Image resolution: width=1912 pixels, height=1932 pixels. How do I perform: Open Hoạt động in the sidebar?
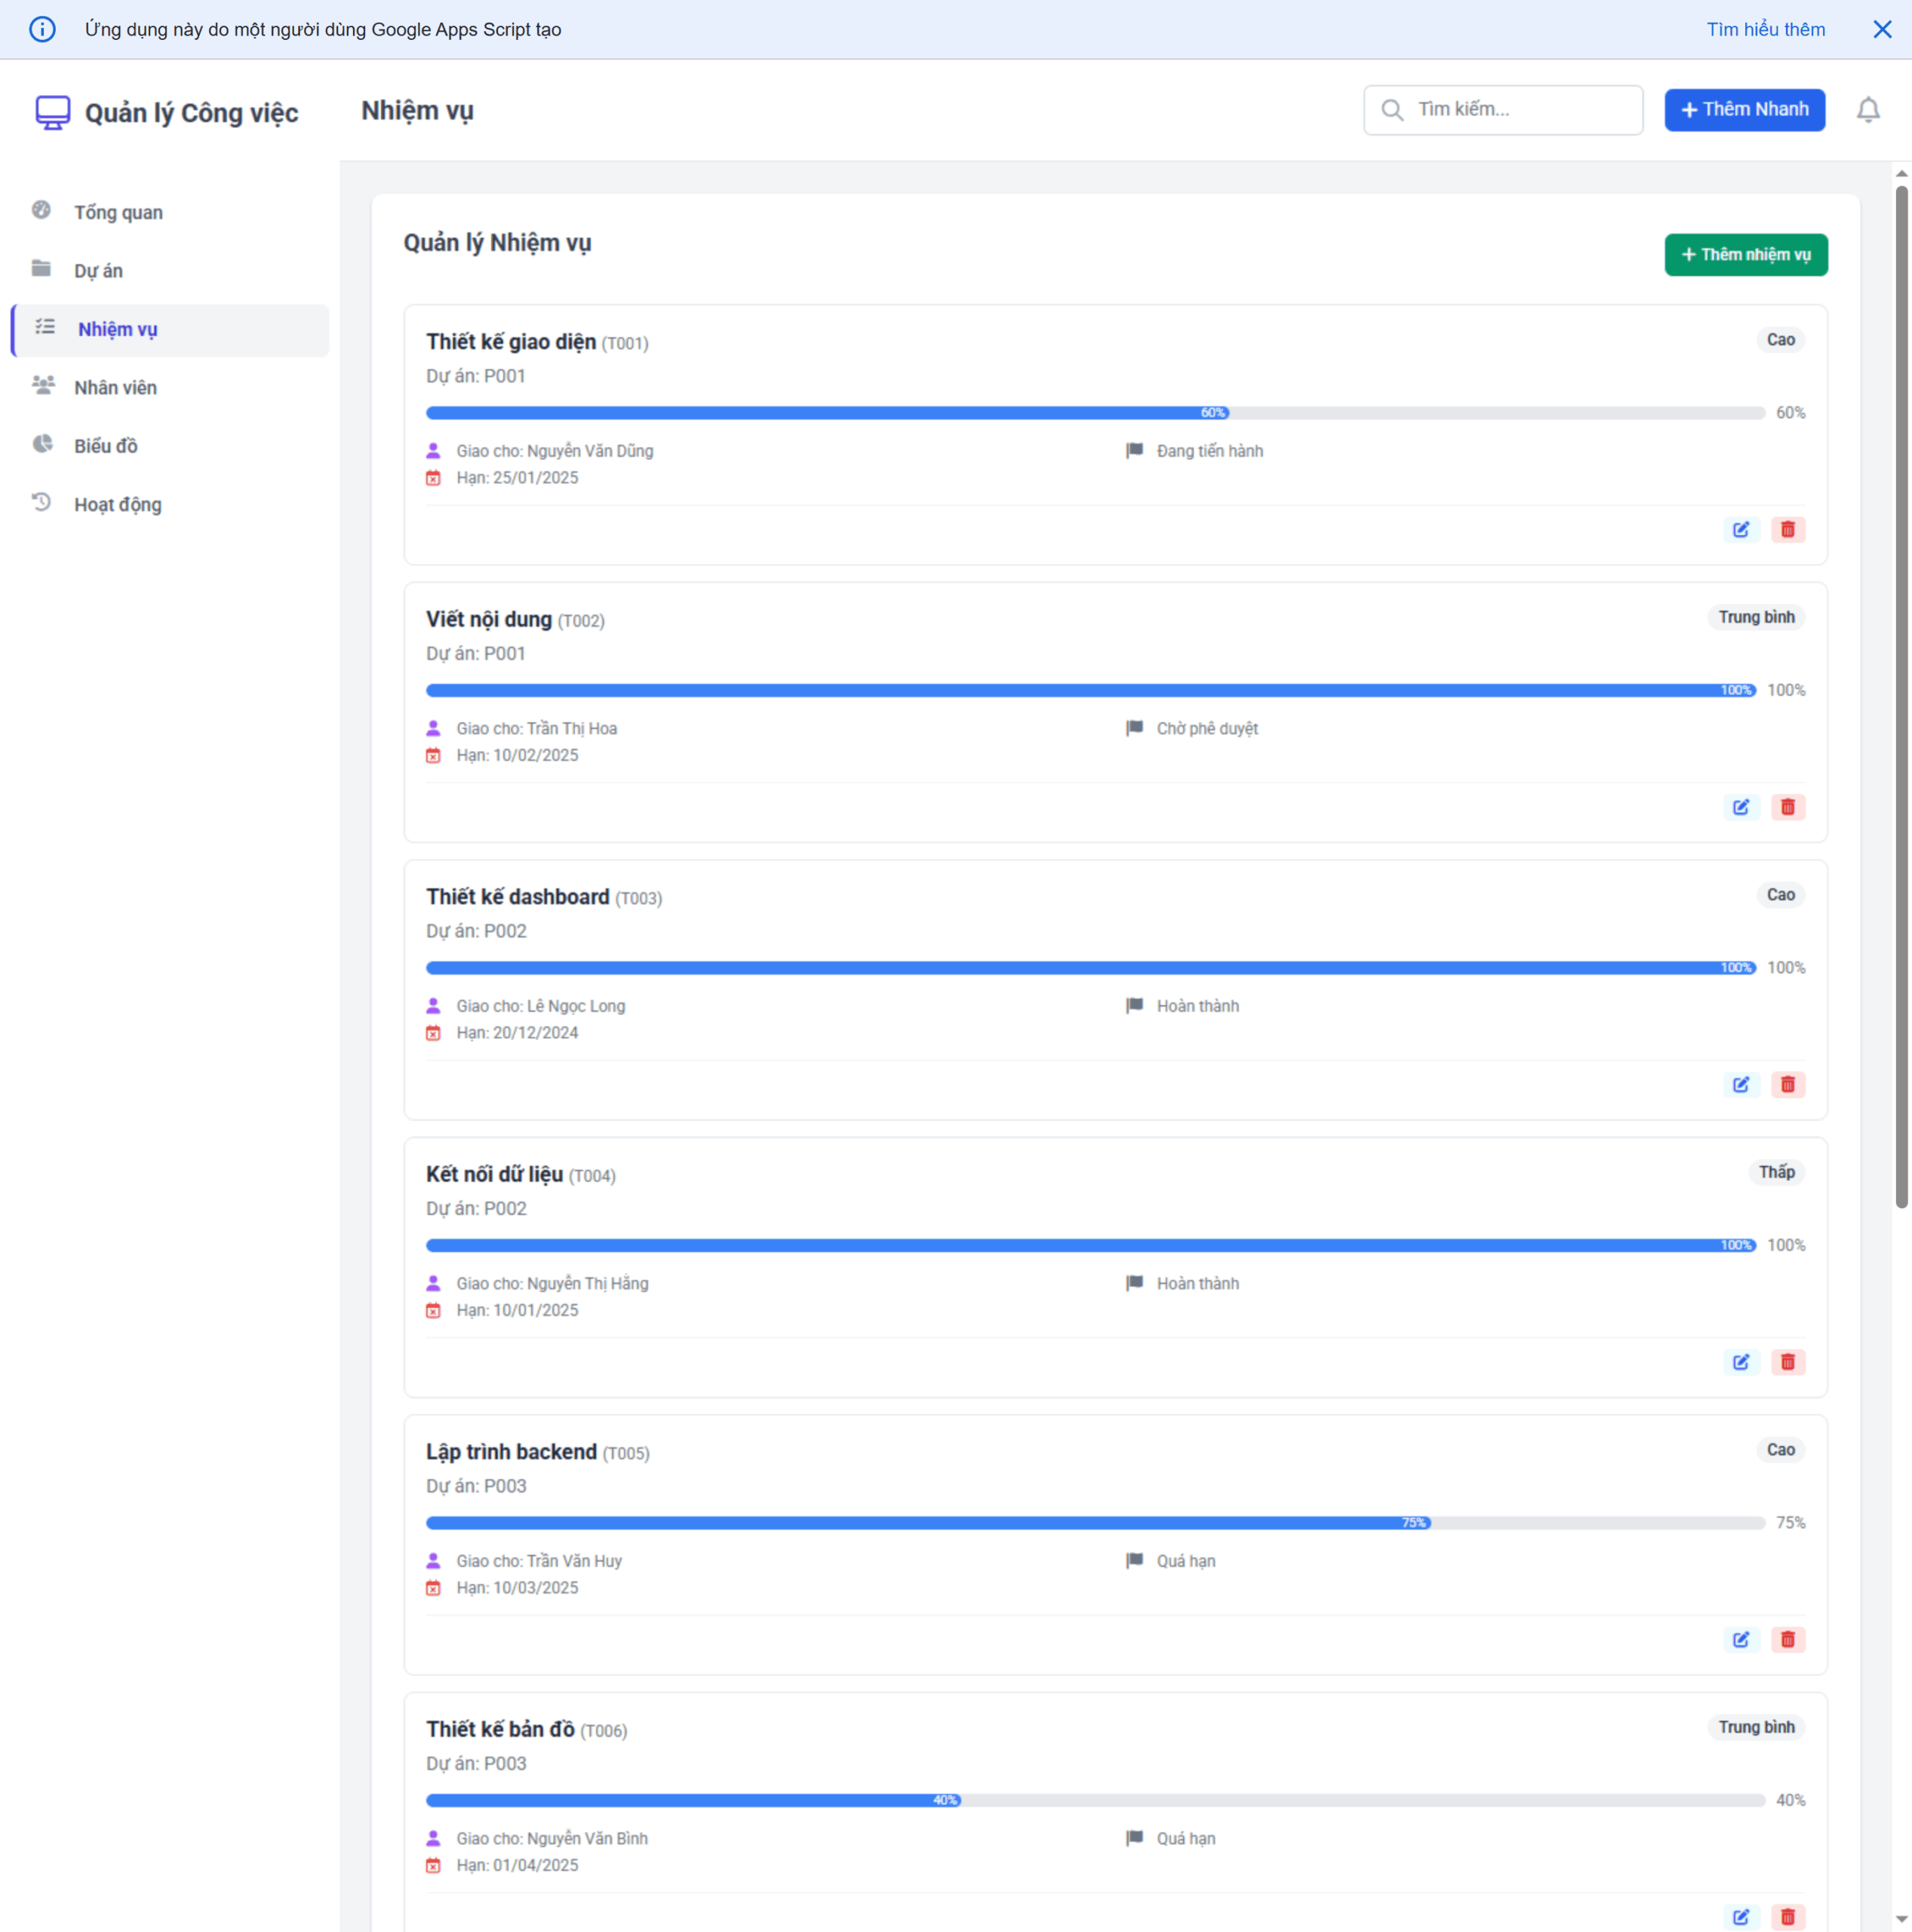coord(116,504)
